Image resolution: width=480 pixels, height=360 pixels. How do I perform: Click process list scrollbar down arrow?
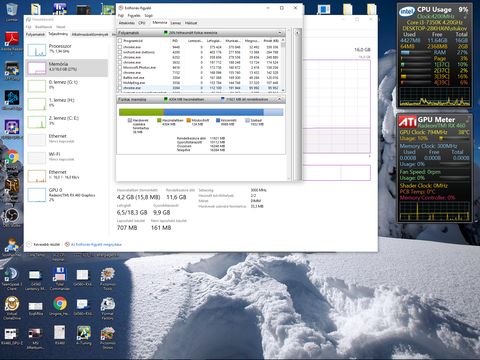point(283,90)
